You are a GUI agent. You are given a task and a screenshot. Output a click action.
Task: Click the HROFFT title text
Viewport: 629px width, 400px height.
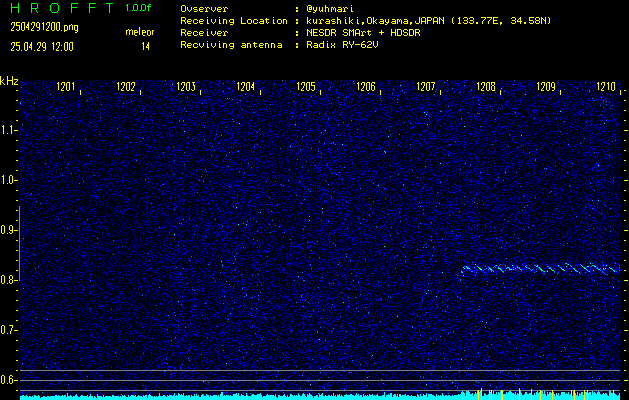click(63, 8)
